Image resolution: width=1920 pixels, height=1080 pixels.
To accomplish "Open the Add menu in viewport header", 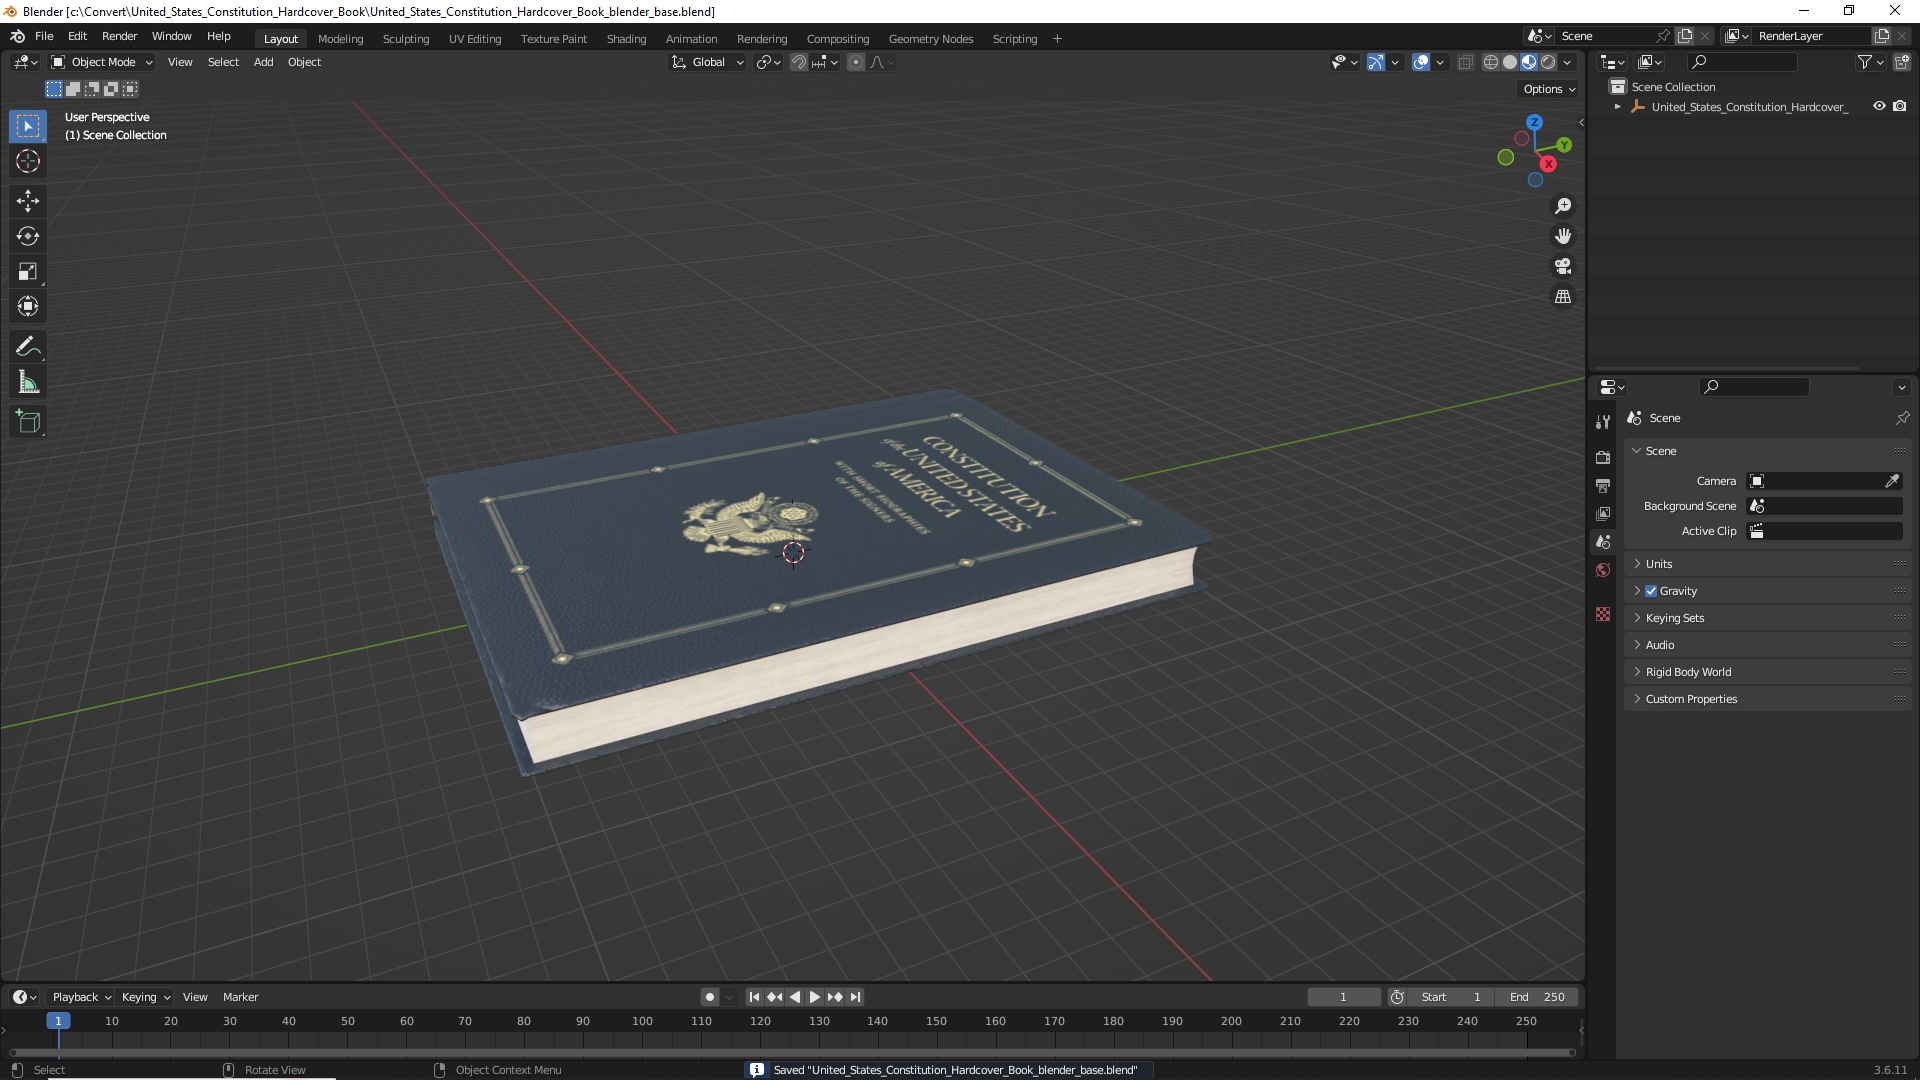I will [x=263, y=62].
